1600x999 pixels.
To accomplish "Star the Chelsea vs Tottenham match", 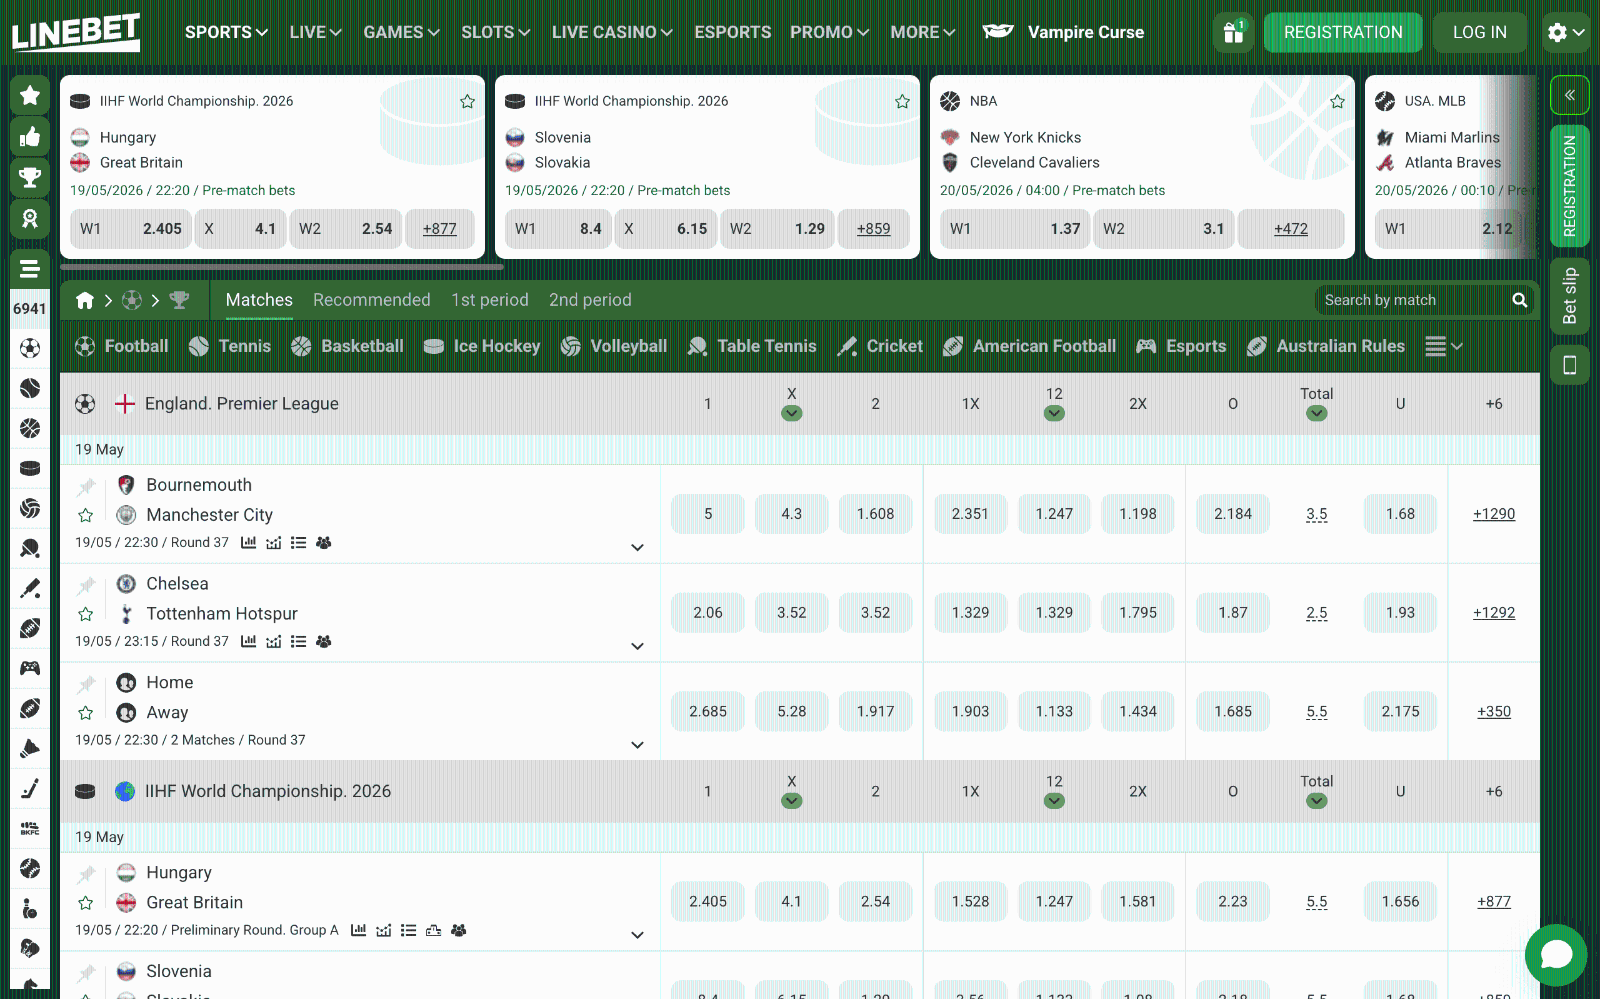I will point(86,614).
